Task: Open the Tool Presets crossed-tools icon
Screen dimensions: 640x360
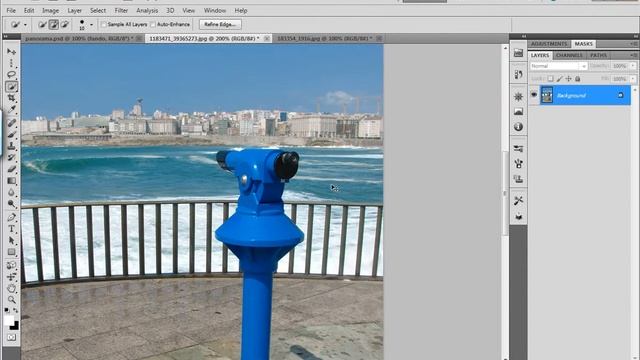Action: [518, 201]
